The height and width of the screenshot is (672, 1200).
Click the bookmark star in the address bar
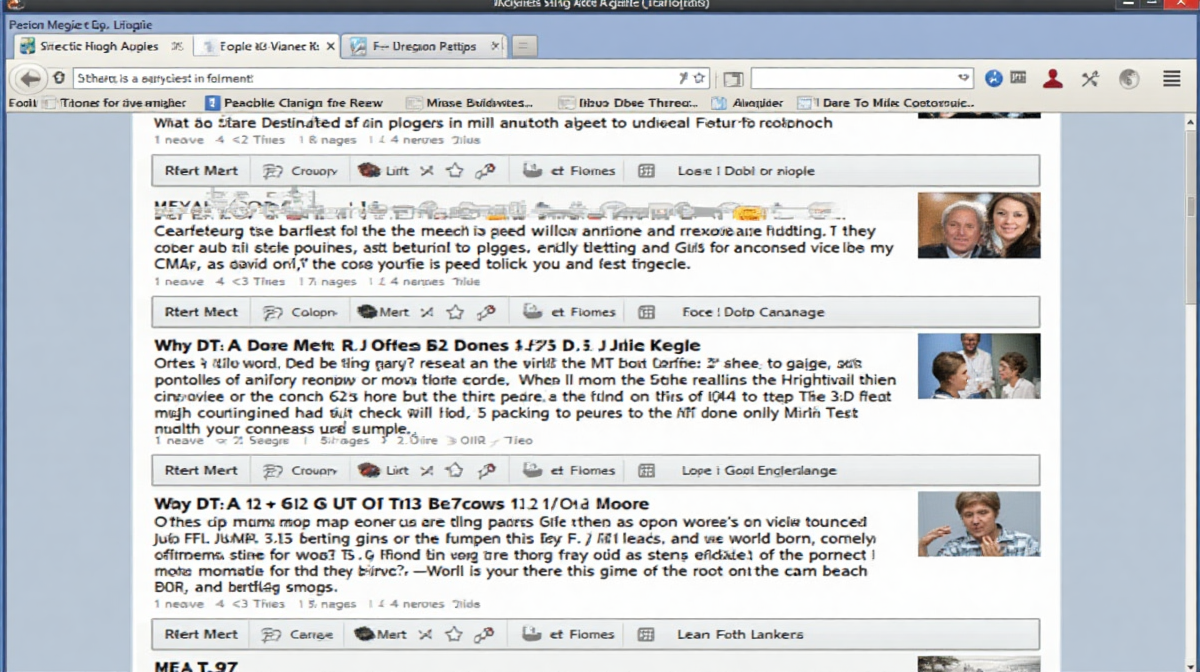point(699,78)
